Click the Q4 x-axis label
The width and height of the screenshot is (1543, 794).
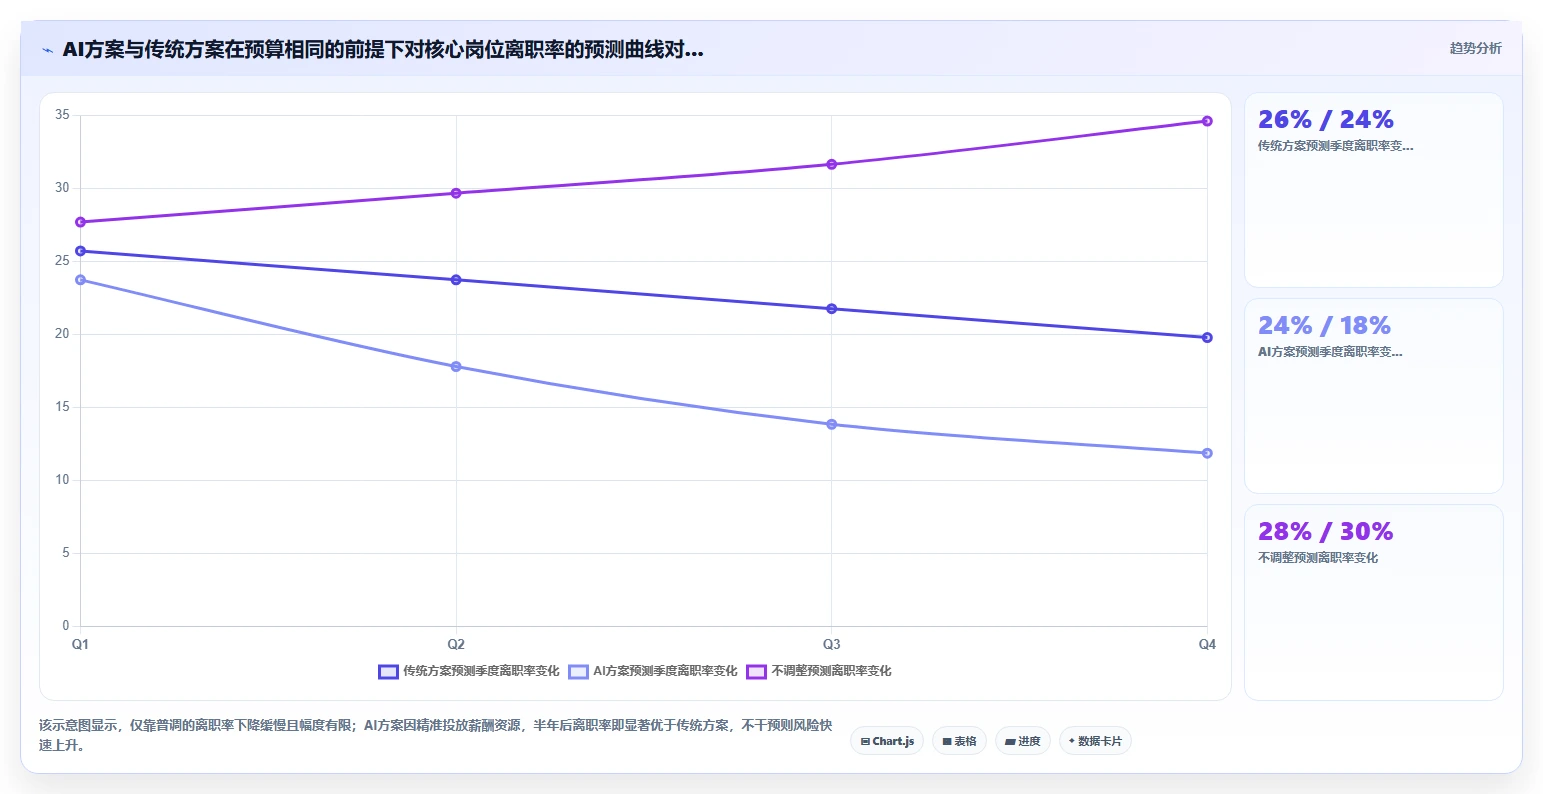[x=1207, y=645]
